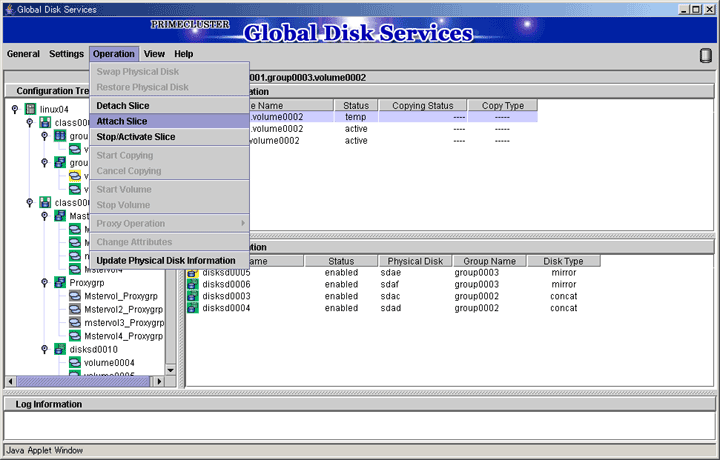
Task: Close the Operation menu
Action: click(114, 54)
